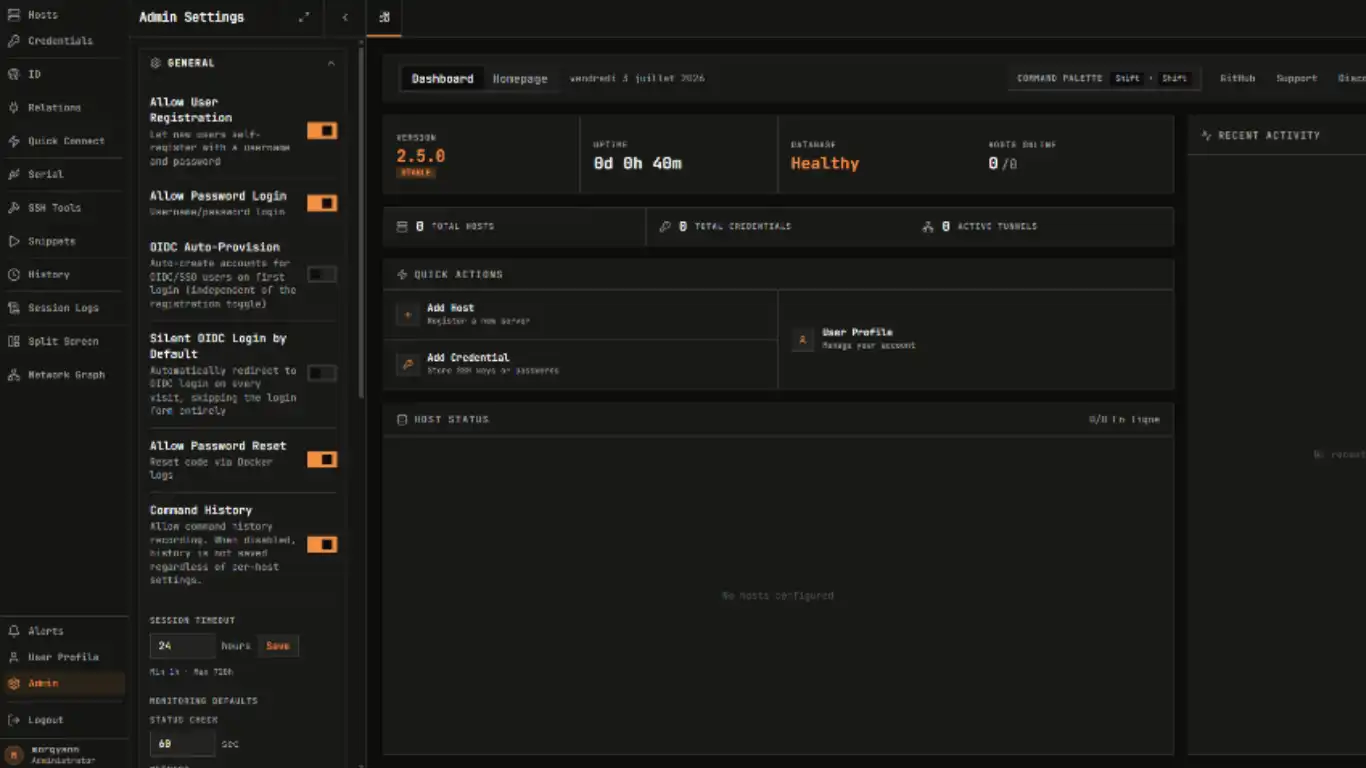Click the uptime value 0d 0h 40m
The height and width of the screenshot is (768, 1366).
point(637,163)
